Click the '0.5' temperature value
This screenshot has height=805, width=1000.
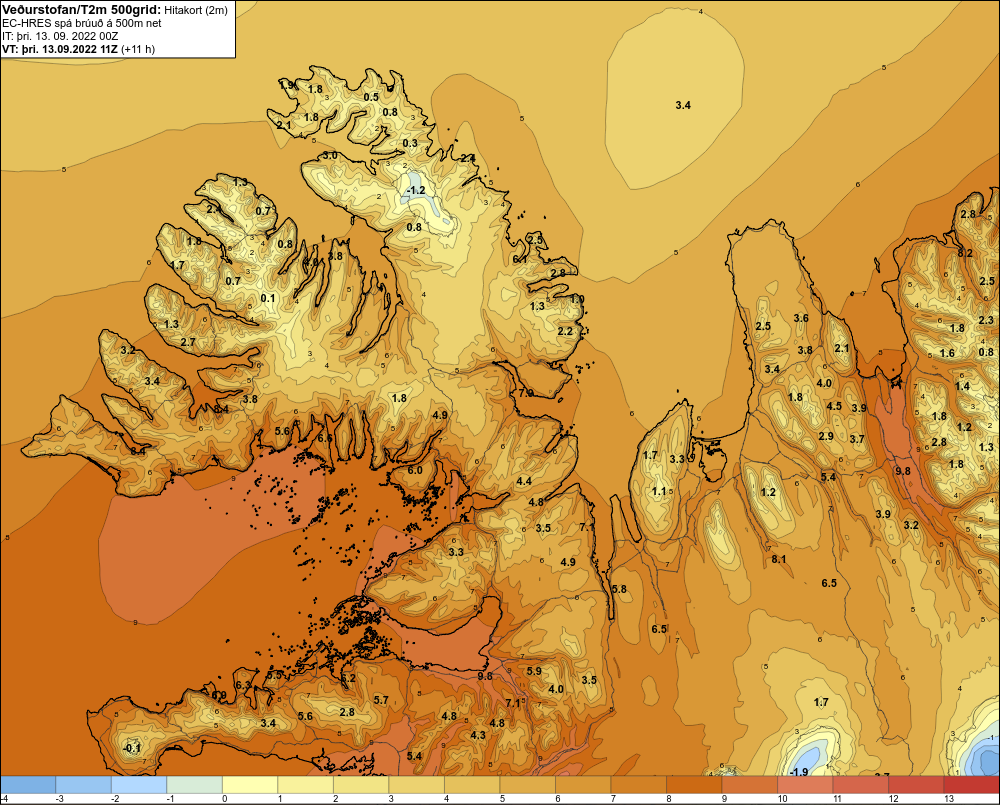pyautogui.click(x=371, y=97)
